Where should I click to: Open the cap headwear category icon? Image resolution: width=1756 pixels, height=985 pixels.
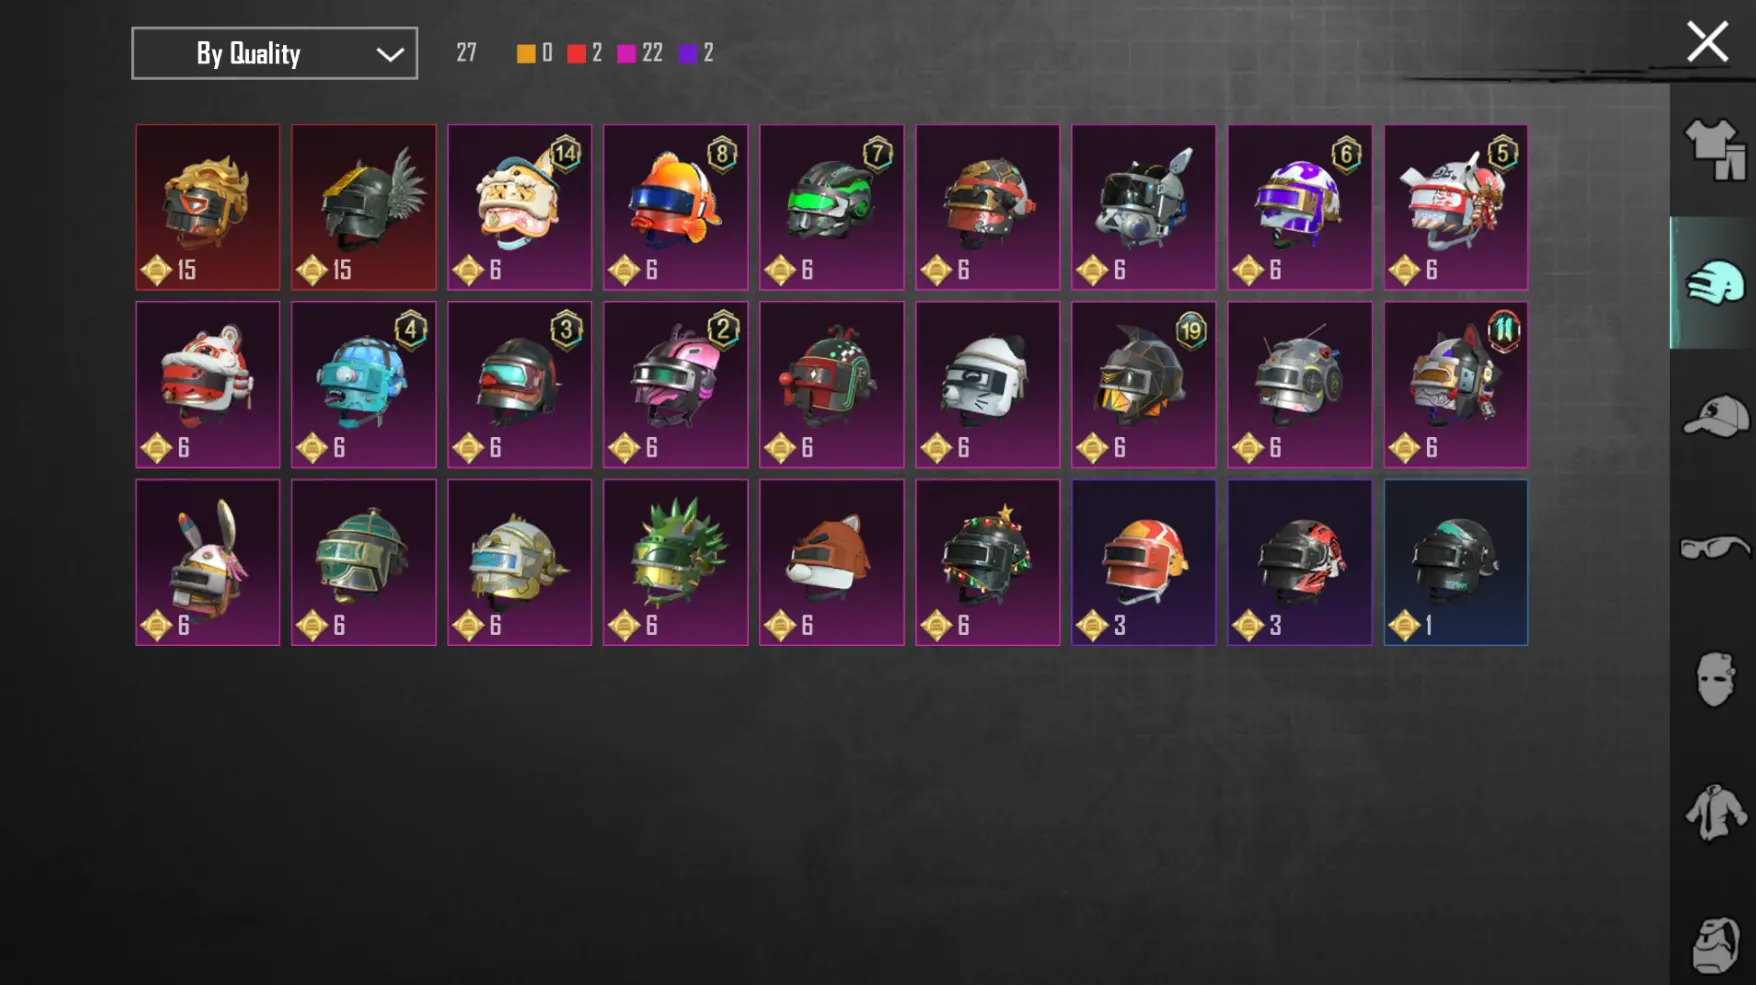pyautogui.click(x=1714, y=416)
